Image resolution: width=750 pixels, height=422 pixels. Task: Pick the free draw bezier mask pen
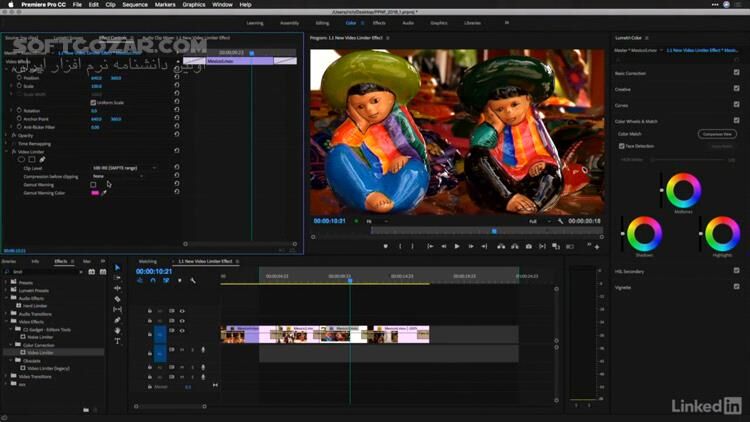coord(42,159)
